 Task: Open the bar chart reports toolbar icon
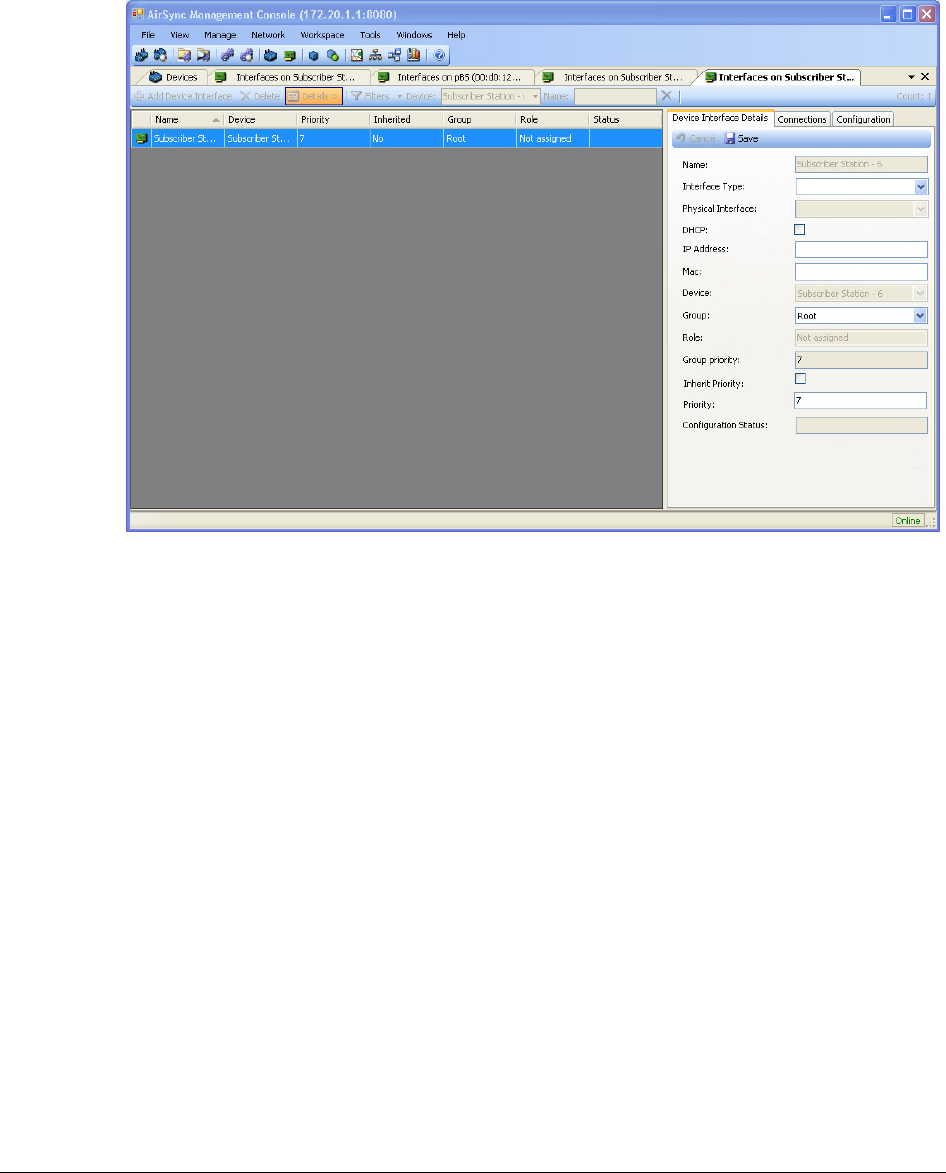(413, 55)
